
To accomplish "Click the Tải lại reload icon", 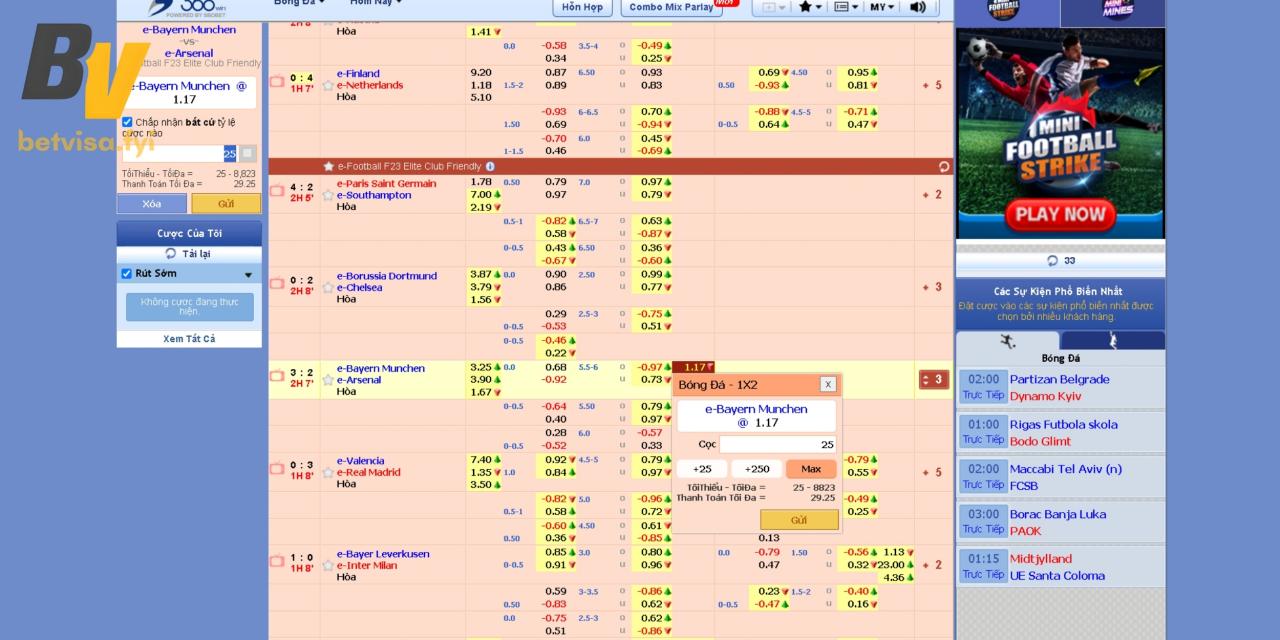I will 171,254.
